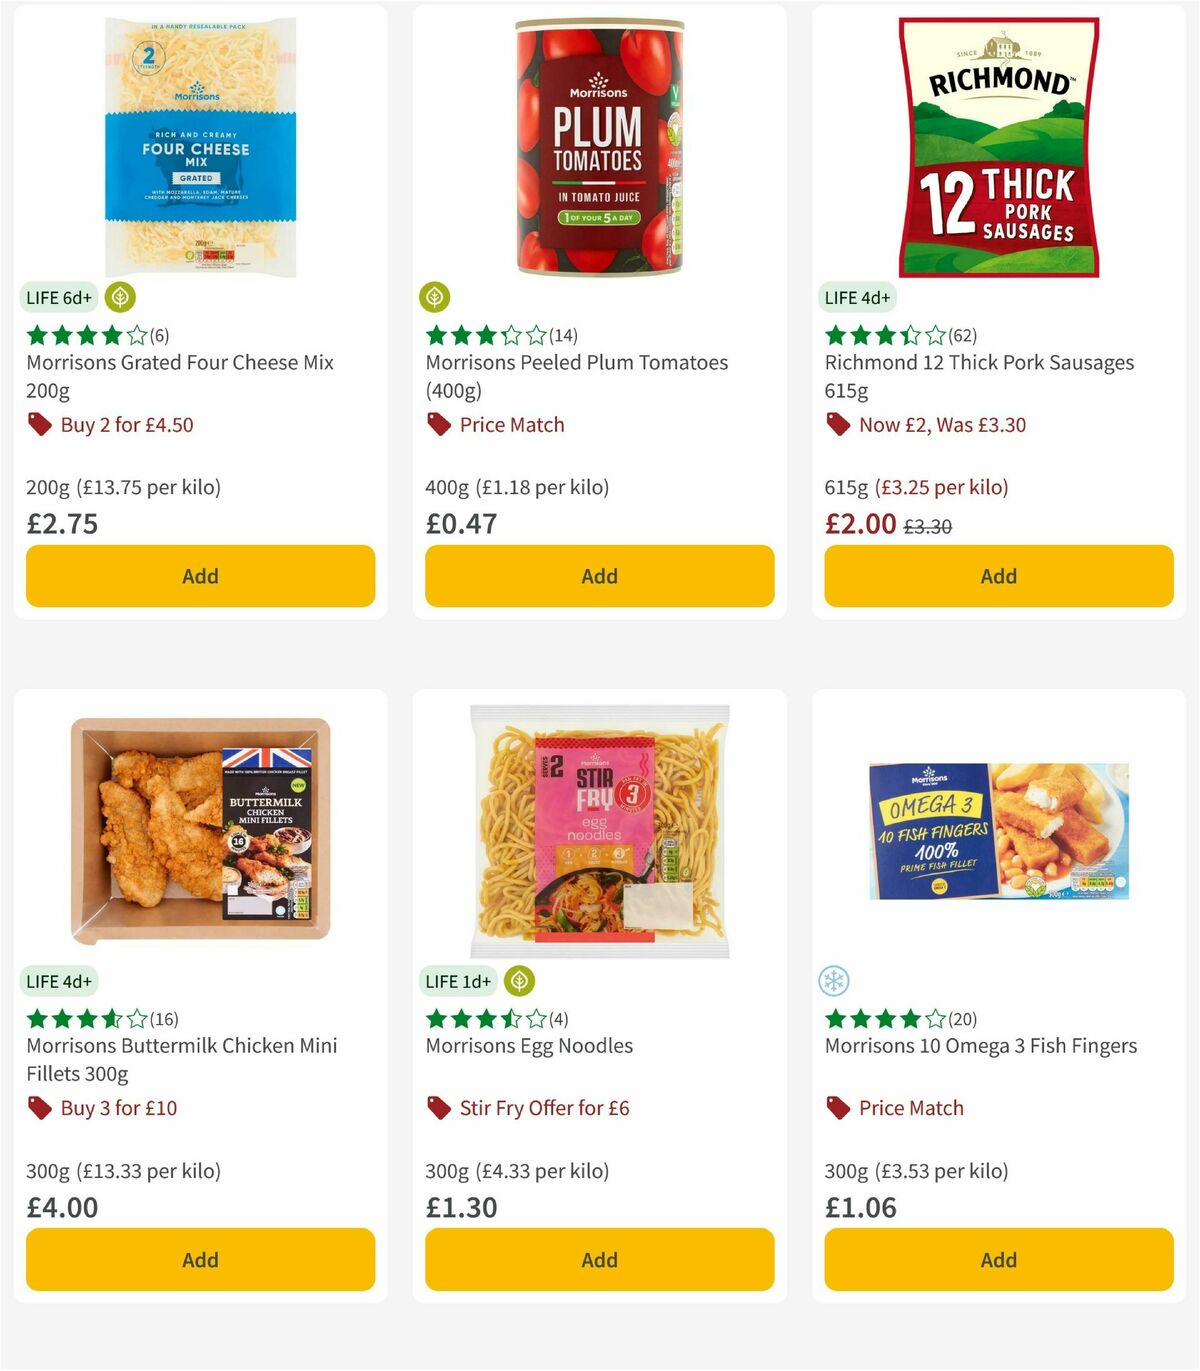The image size is (1200, 1371).
Task: Click the tag icon next to Price Match on fish fingers
Action: 837,1108
